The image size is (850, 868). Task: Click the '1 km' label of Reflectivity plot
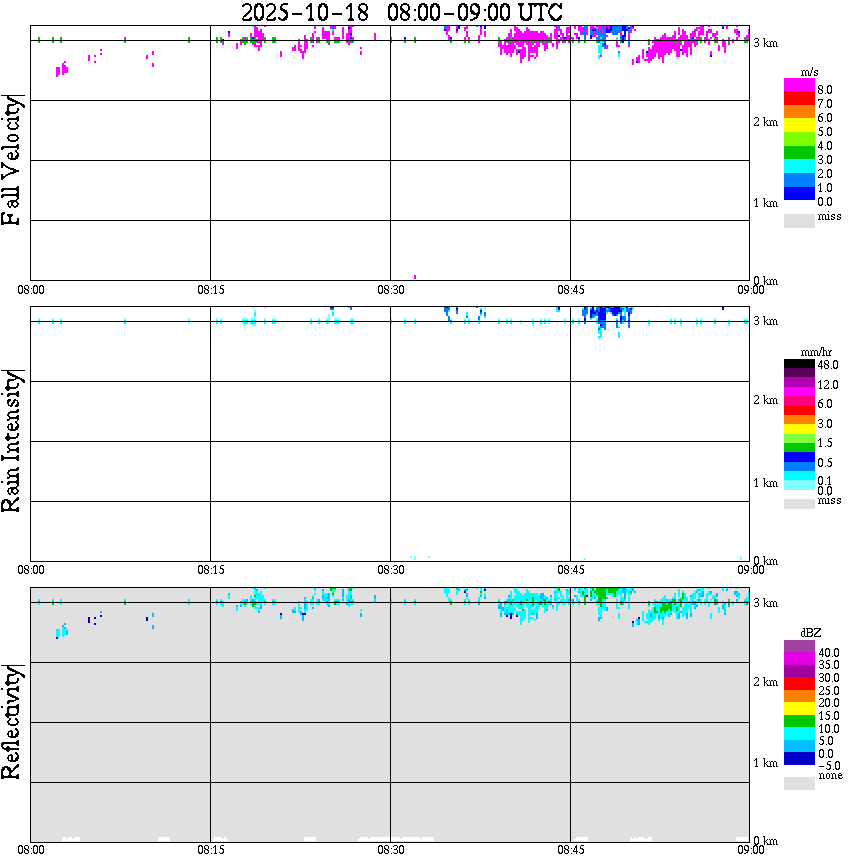tap(766, 763)
